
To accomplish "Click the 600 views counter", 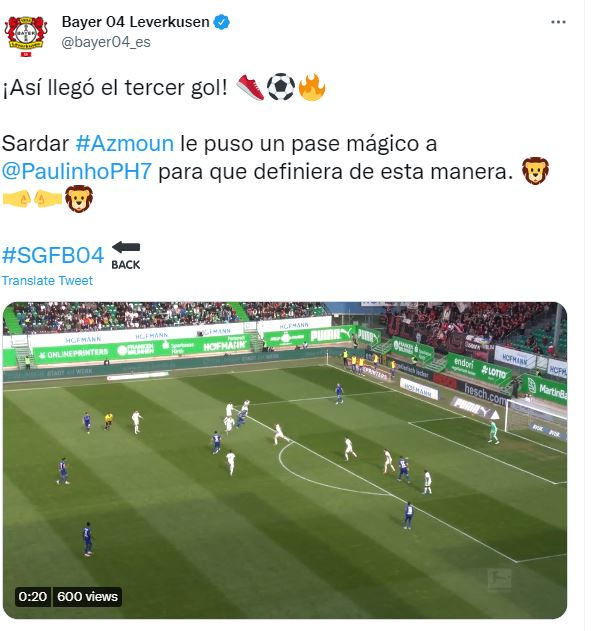I will point(87,596).
